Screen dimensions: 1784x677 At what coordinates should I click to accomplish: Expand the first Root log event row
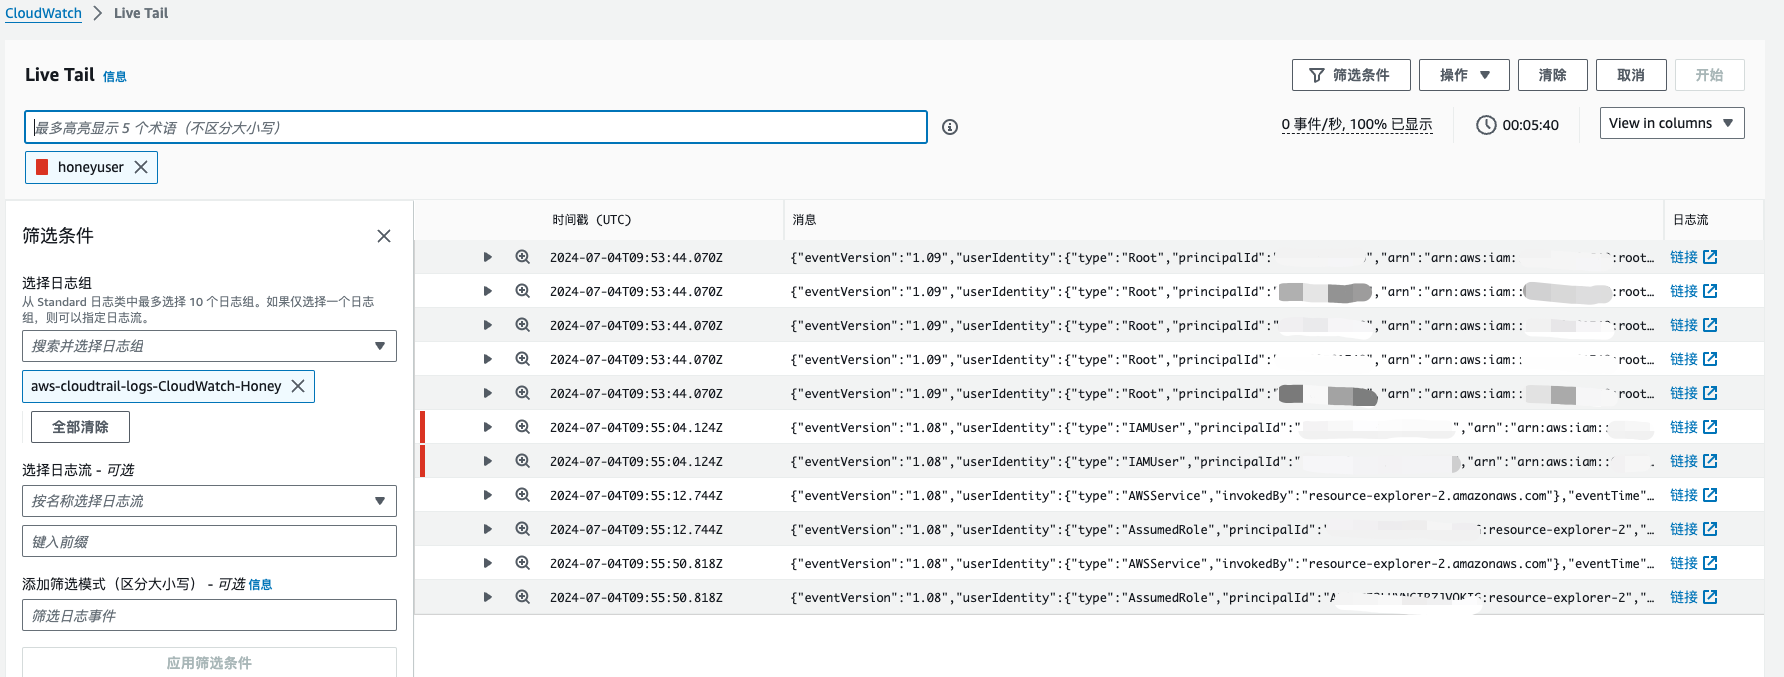pyautogui.click(x=487, y=257)
